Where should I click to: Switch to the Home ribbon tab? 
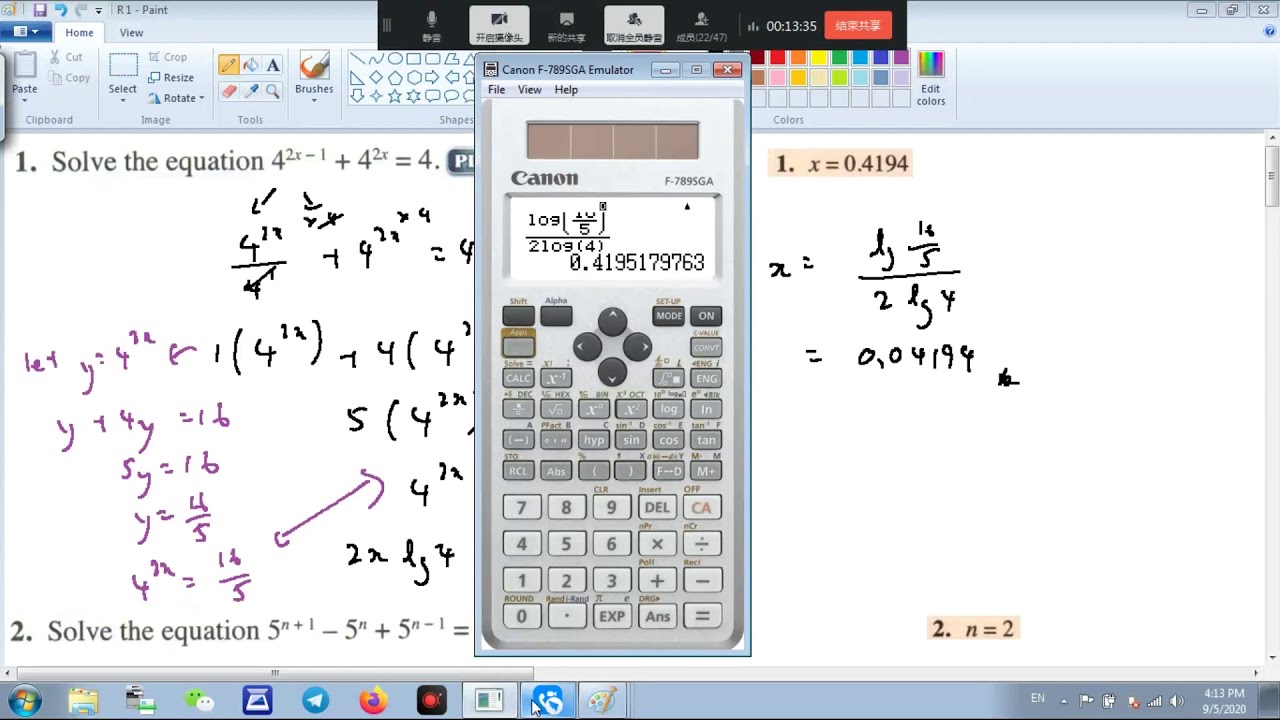[79, 32]
